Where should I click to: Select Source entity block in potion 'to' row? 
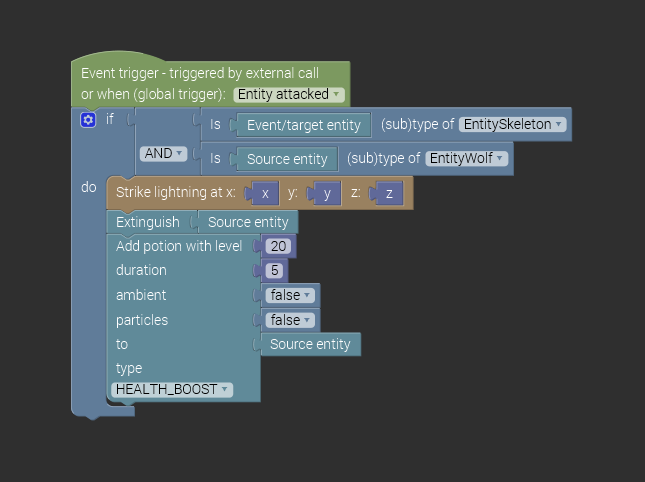[311, 344]
